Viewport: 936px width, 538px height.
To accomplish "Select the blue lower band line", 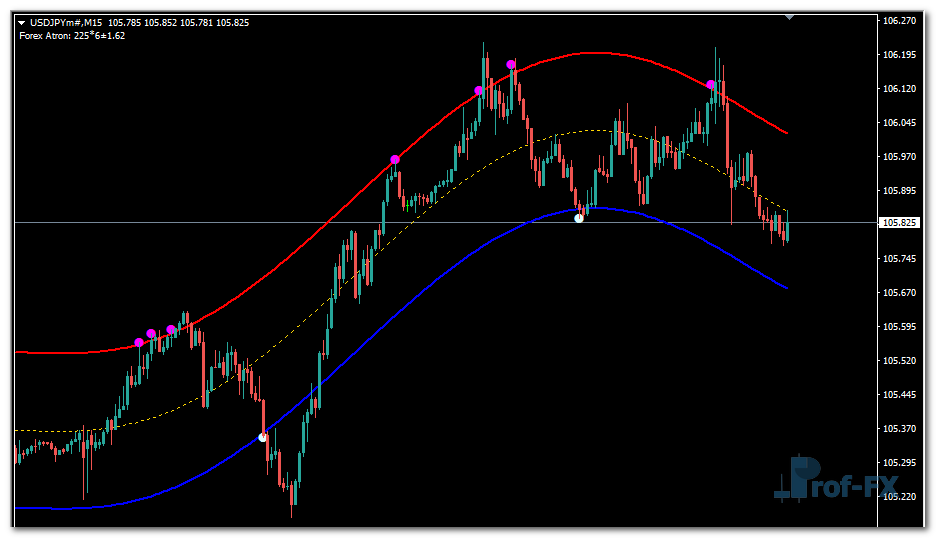I will pyautogui.click(x=400, y=300).
